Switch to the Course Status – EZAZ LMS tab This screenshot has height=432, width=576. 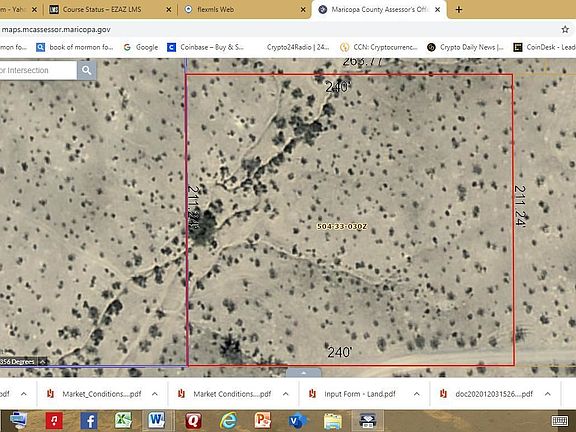click(110, 10)
